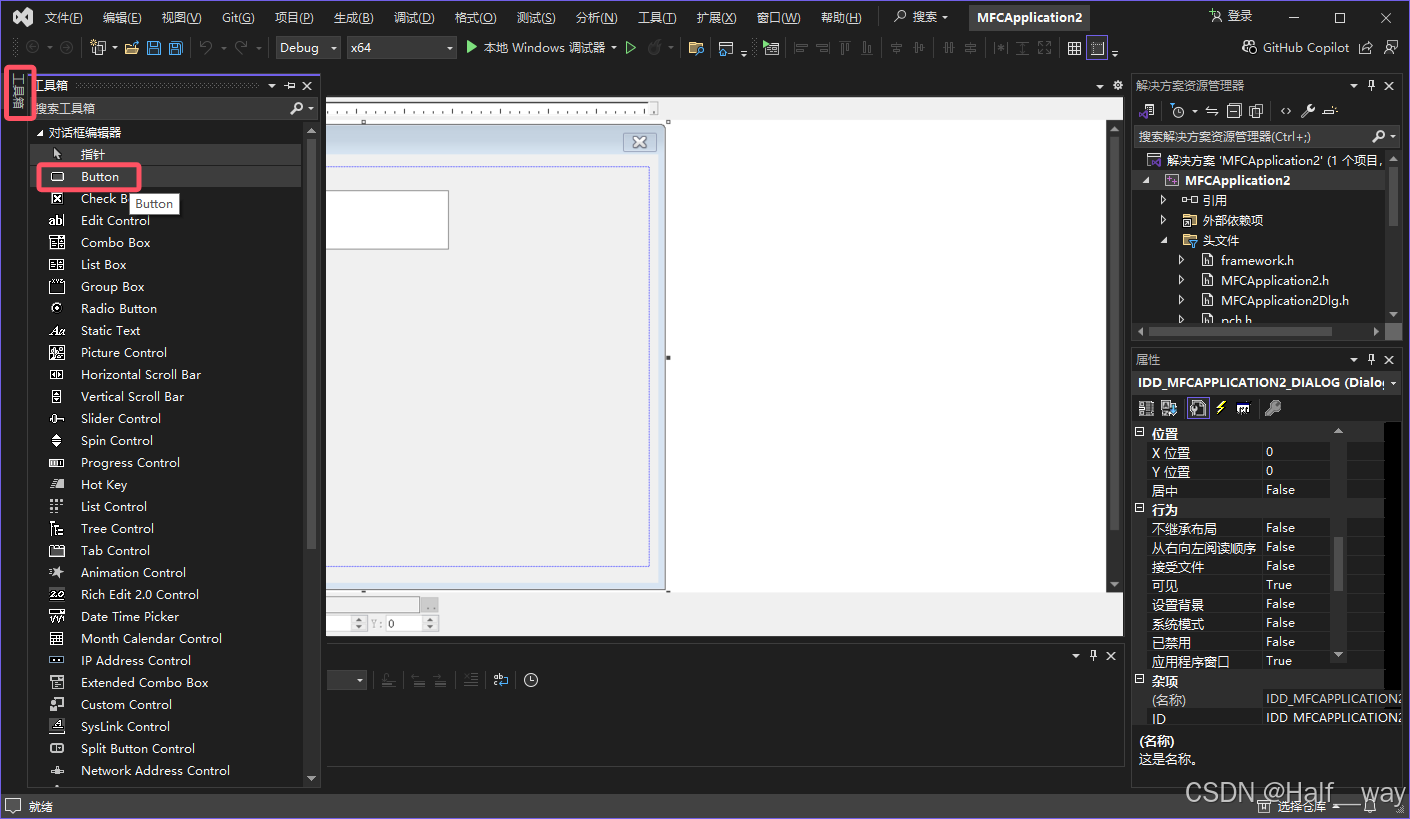
Task: Expand the 外部依赖项 tree node
Action: pos(1163,220)
